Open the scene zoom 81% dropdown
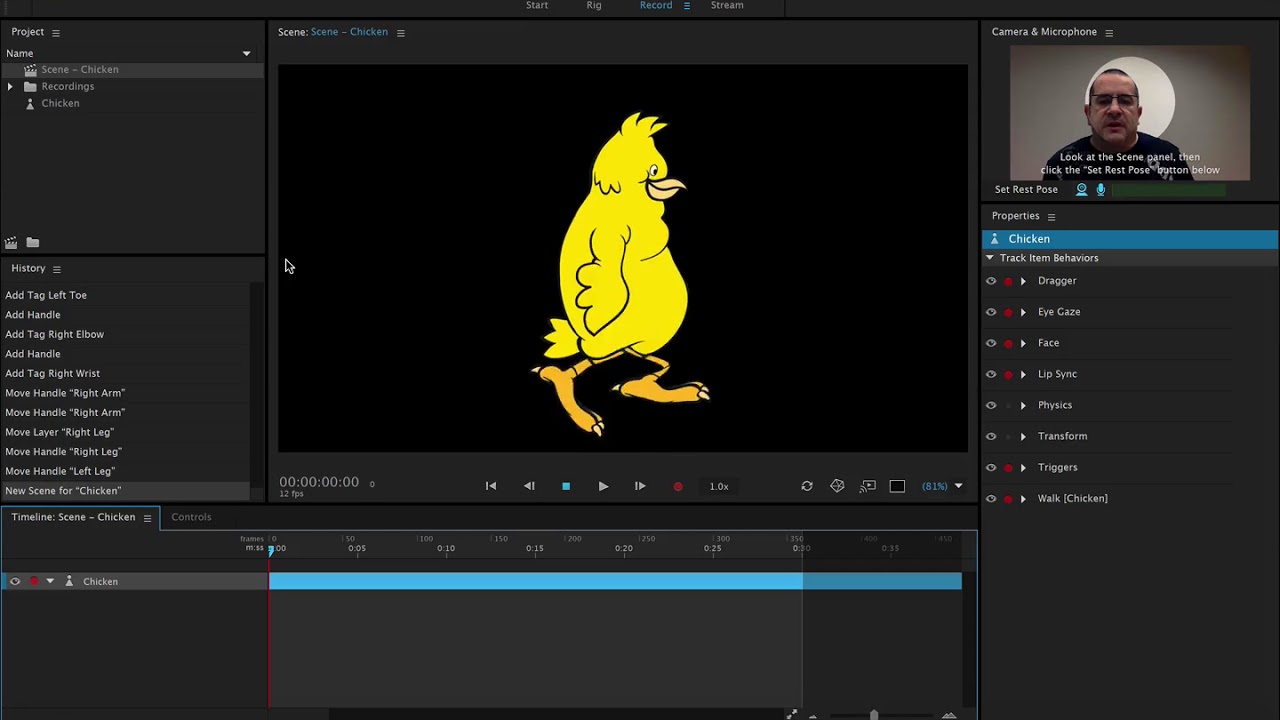The image size is (1280, 720). (x=942, y=486)
